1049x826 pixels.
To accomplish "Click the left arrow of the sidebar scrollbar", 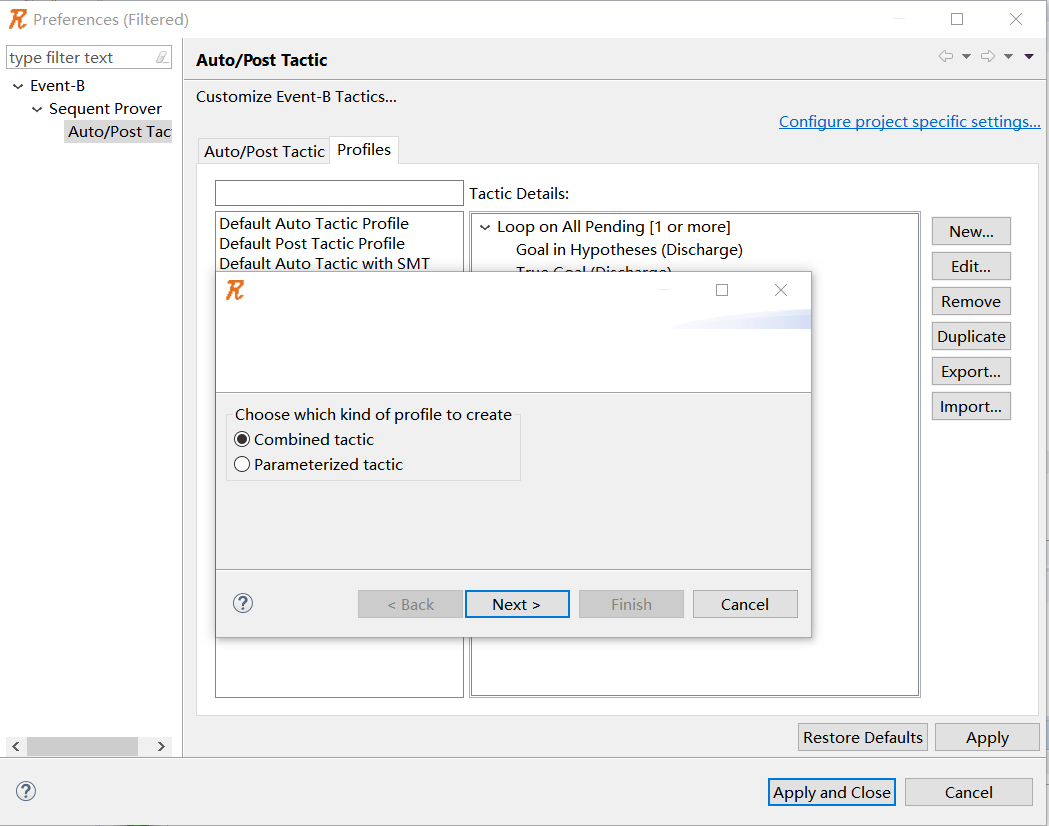I will click(x=15, y=746).
